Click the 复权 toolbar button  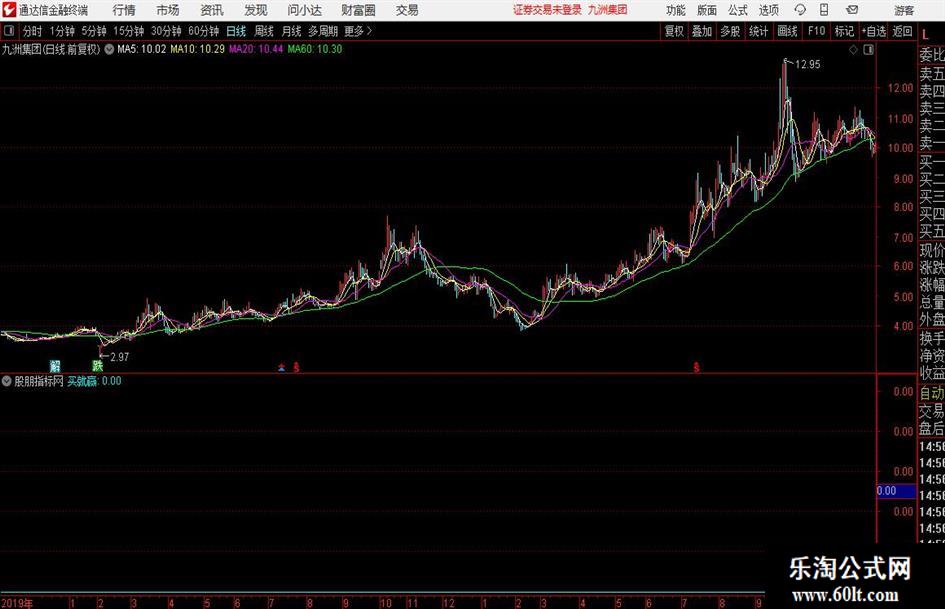[674, 31]
